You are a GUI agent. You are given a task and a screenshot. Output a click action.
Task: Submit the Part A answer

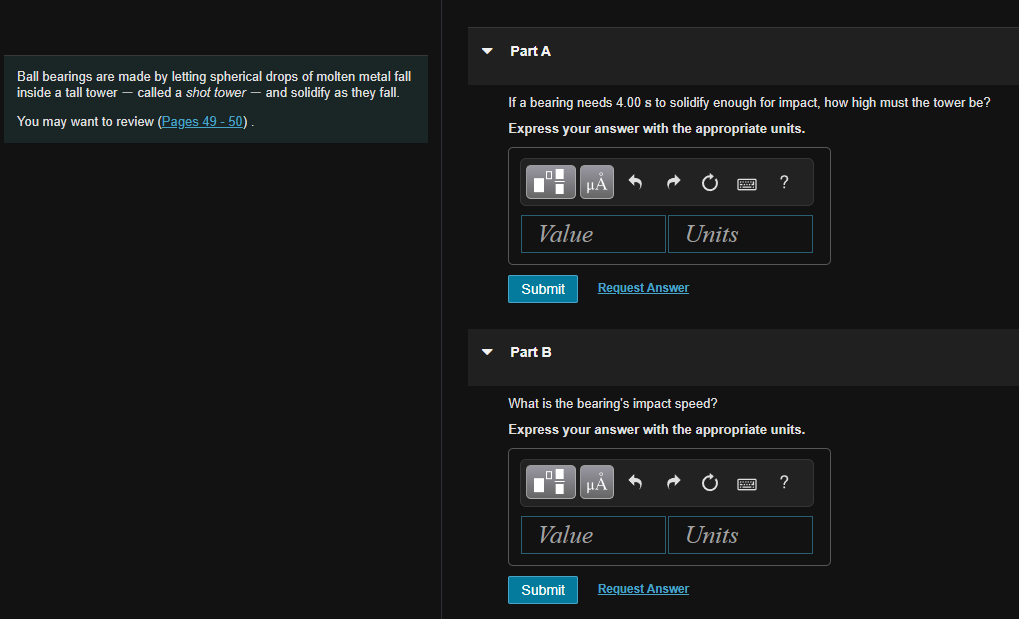coord(543,289)
